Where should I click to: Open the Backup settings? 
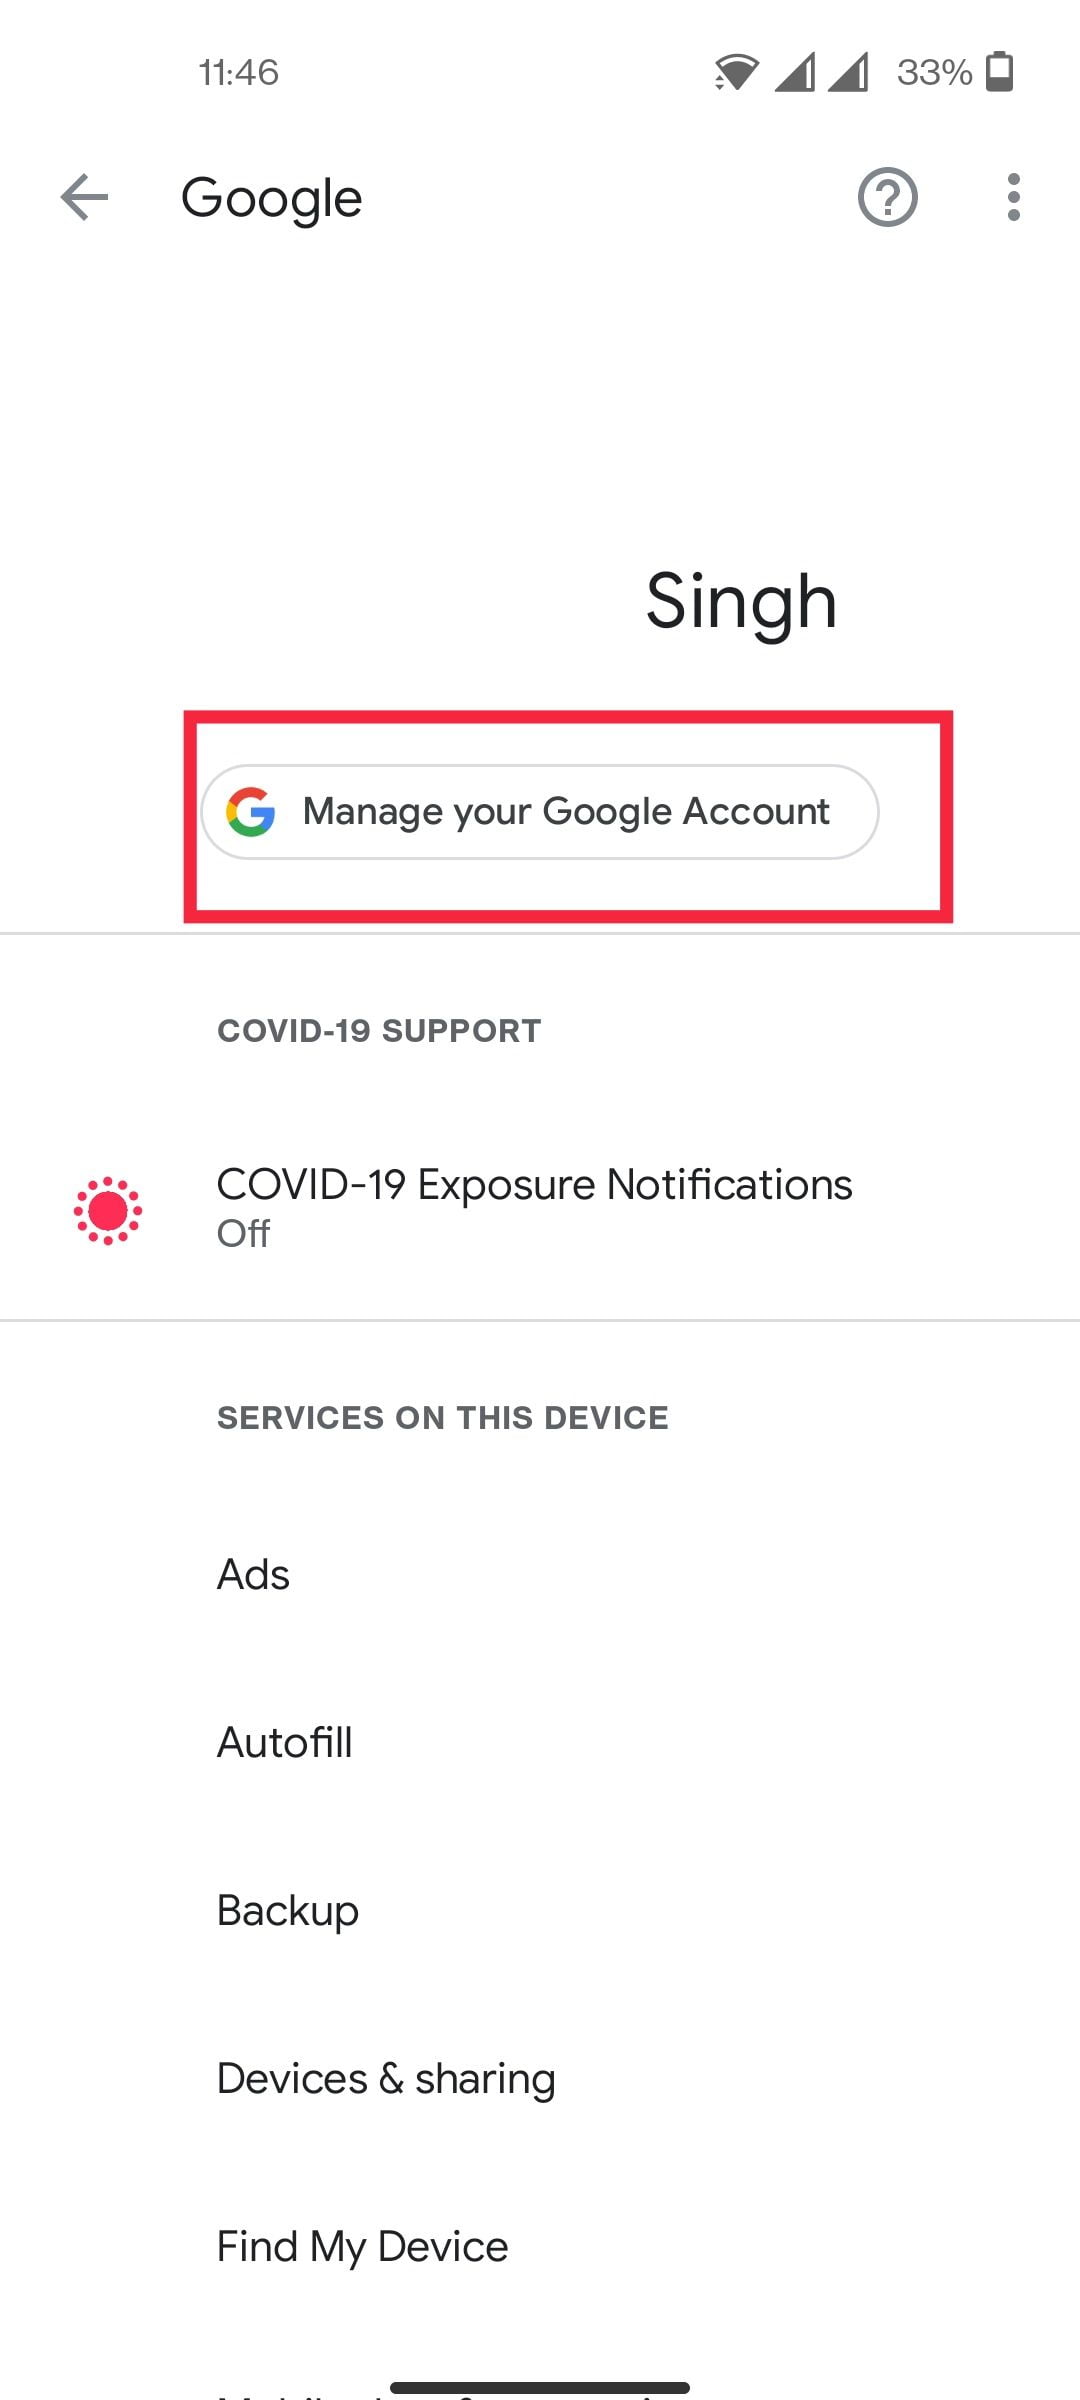pyautogui.click(x=288, y=1911)
